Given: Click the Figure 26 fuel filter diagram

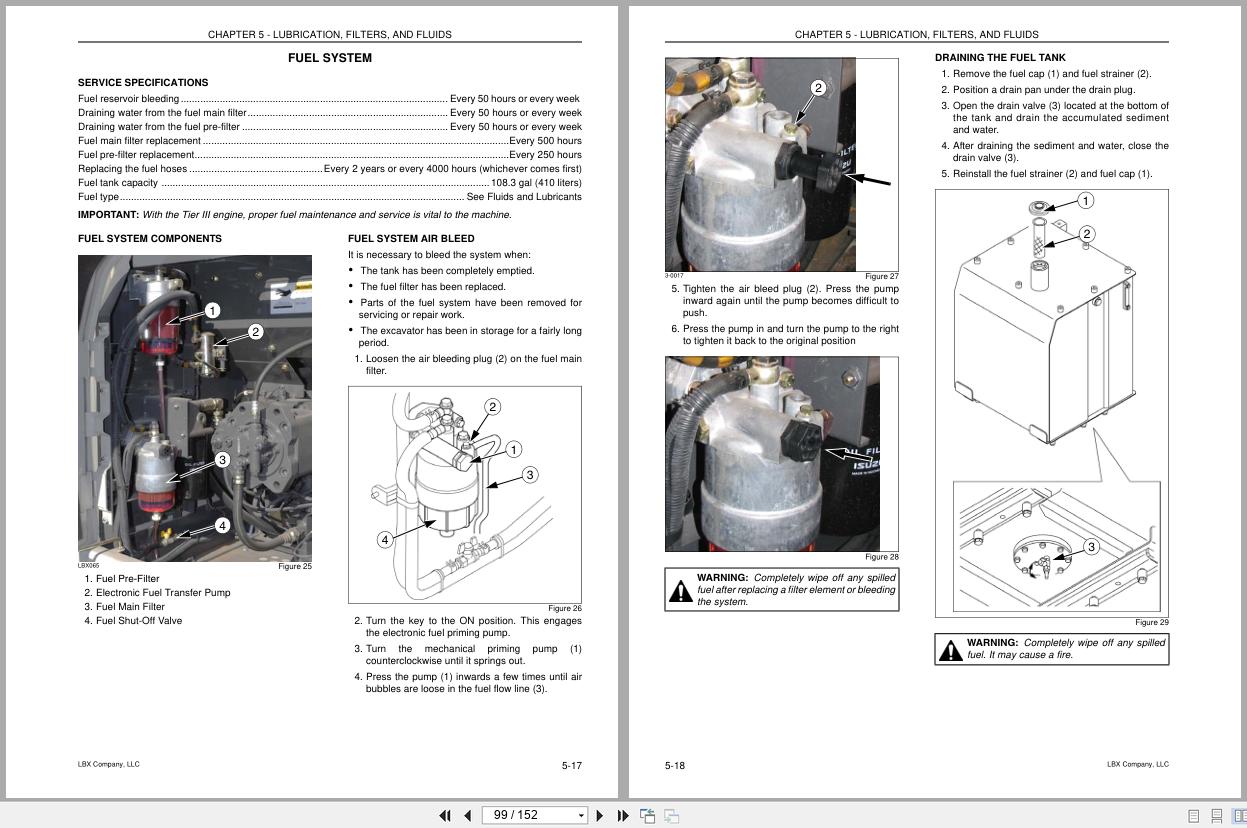Looking at the screenshot, I should 465,495.
